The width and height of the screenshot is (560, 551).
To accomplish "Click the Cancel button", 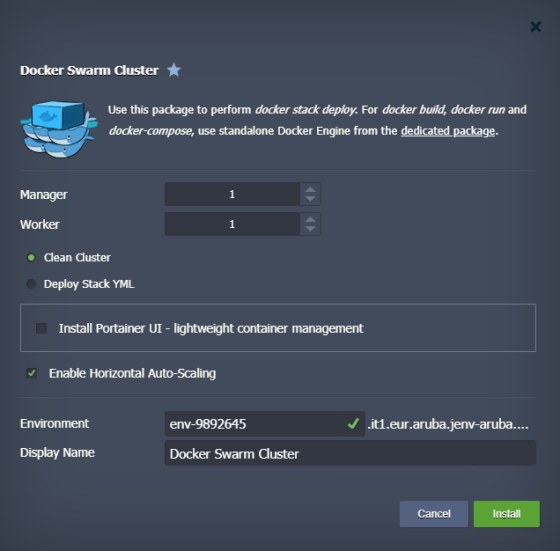I will [x=434, y=514].
